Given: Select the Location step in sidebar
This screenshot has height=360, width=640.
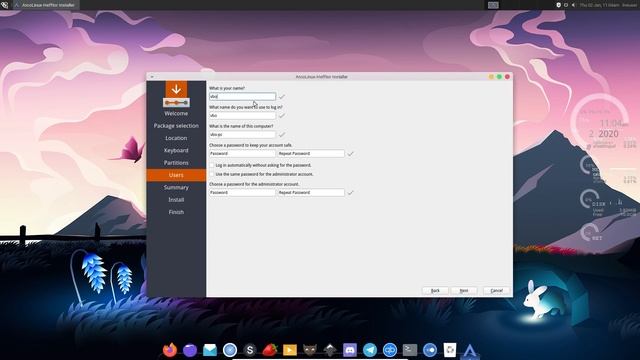Looking at the screenshot, I should point(176,138).
